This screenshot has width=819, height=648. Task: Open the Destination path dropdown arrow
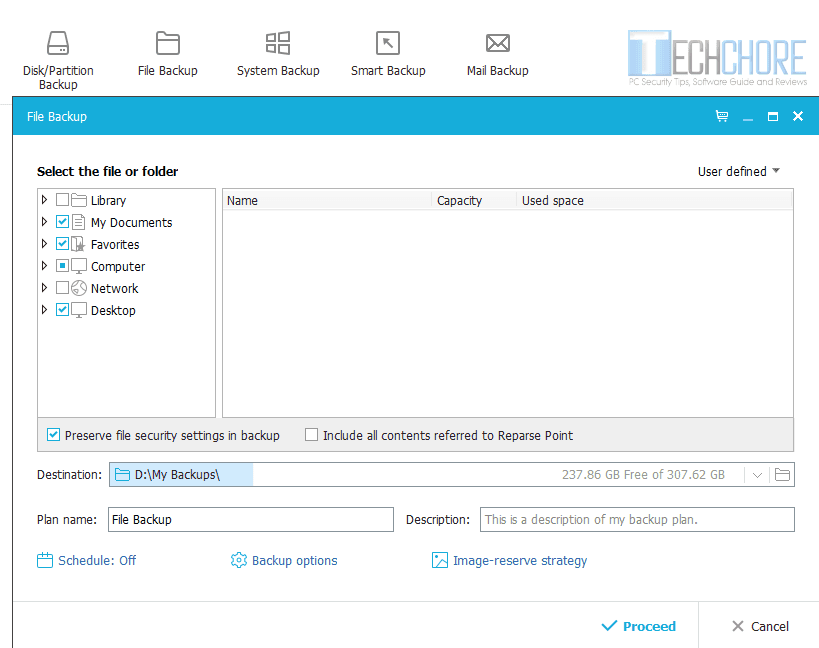point(757,475)
